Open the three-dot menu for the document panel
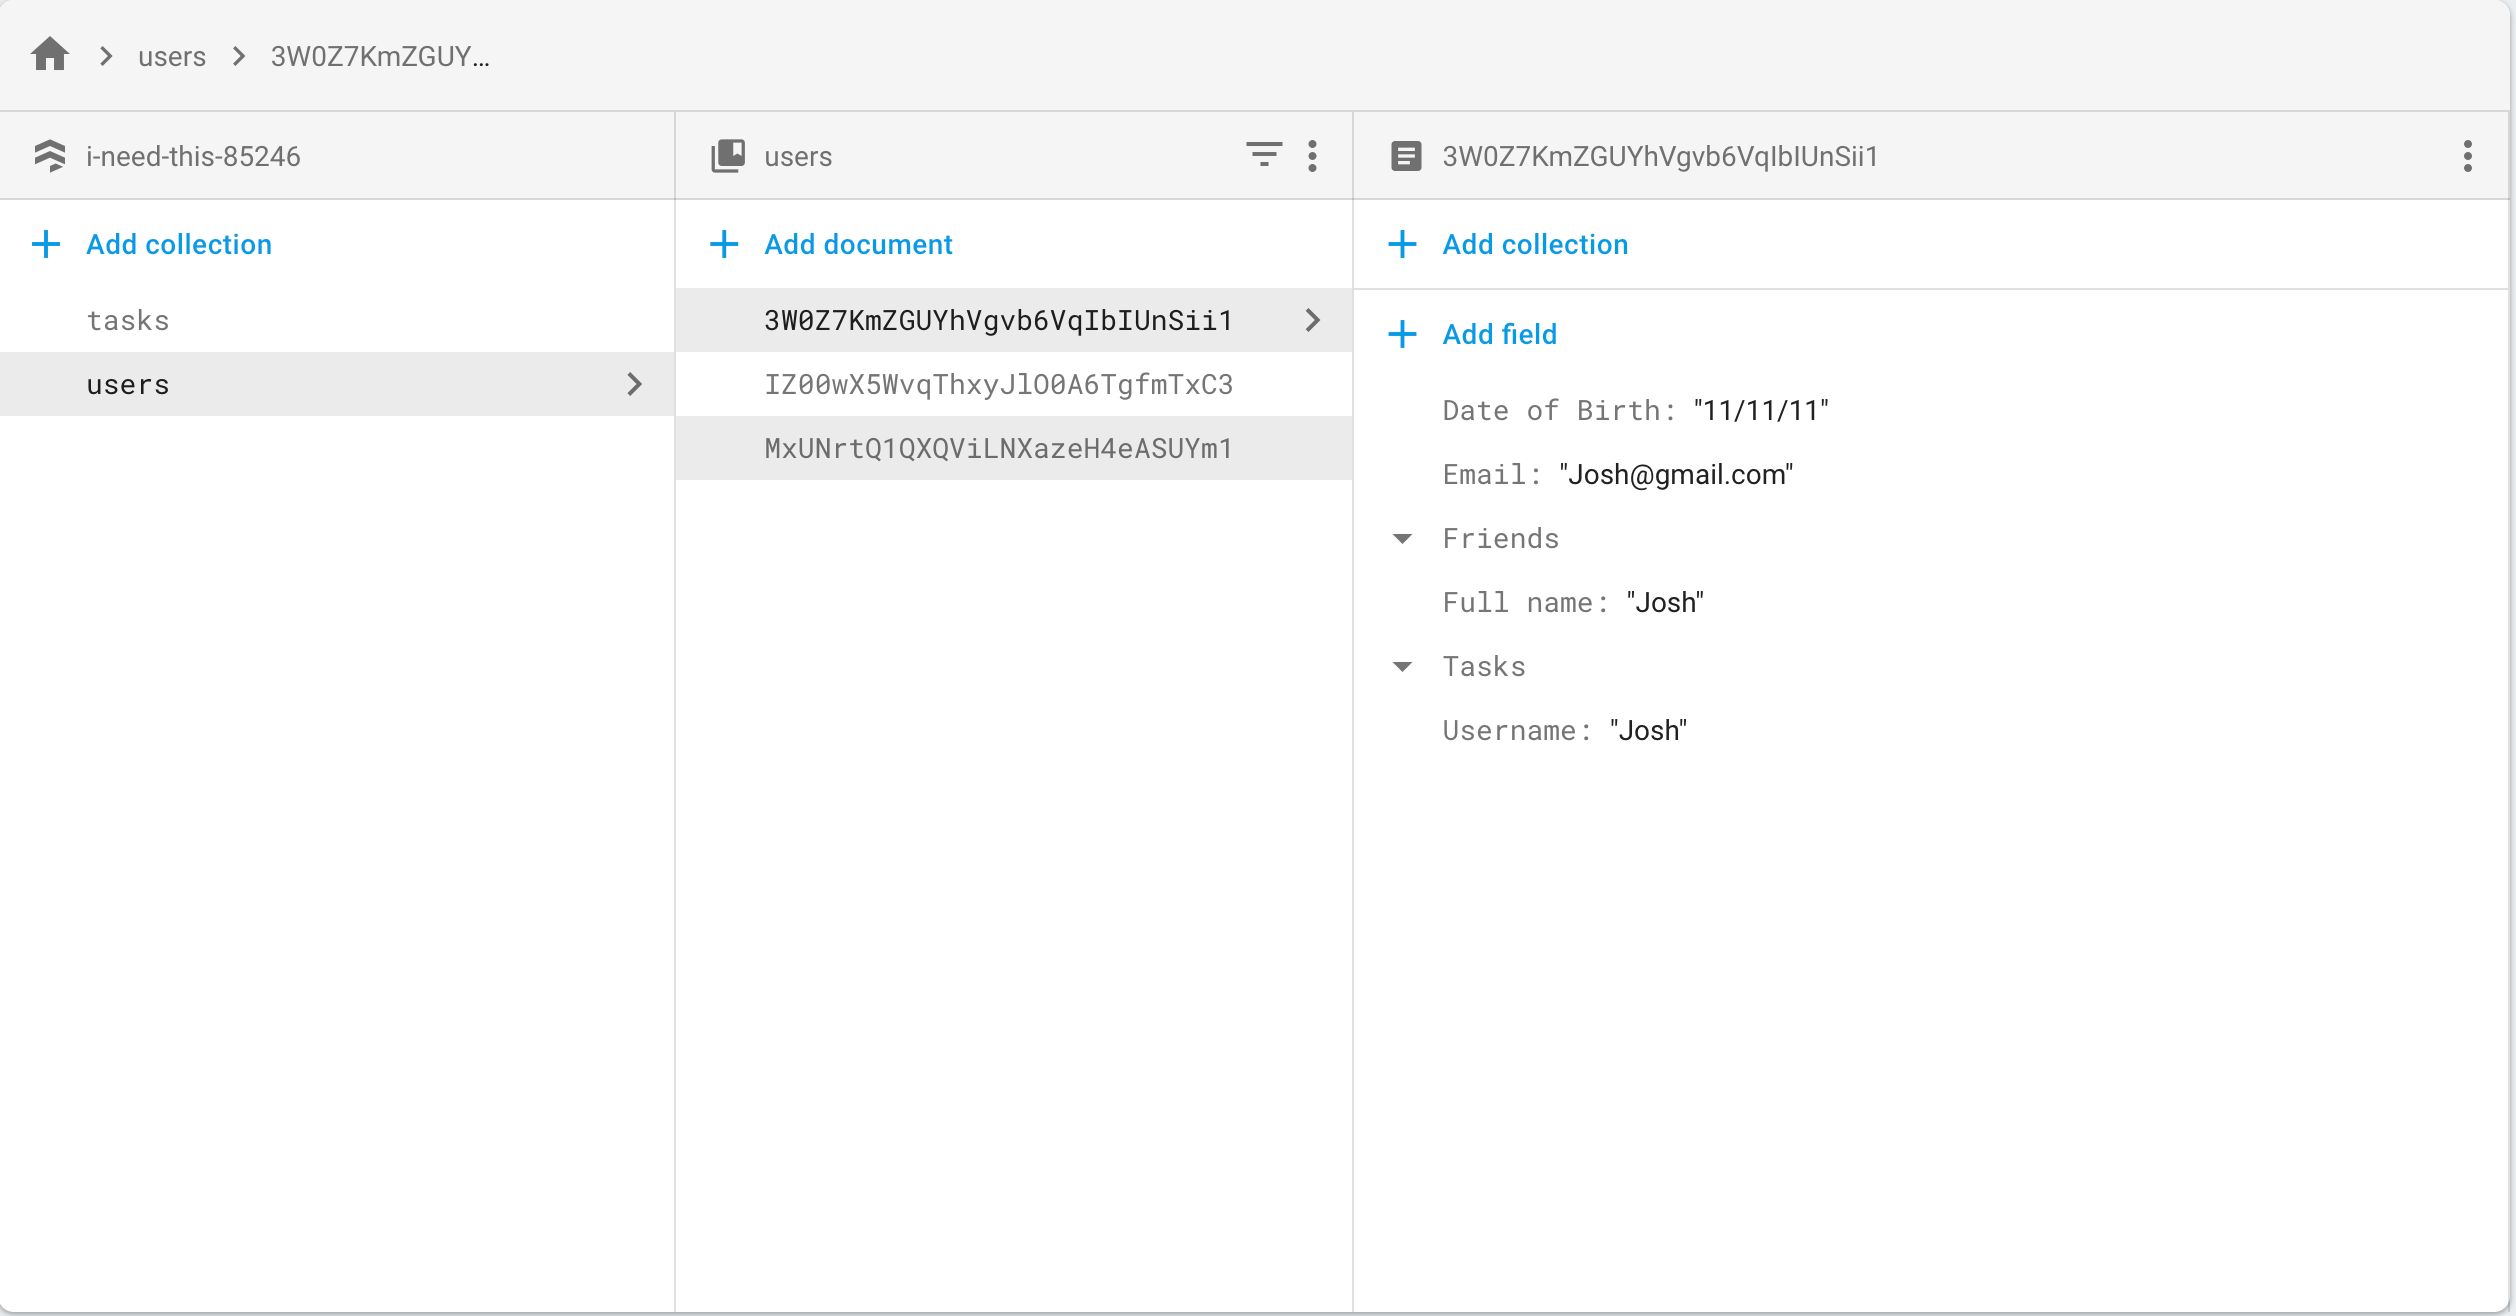 pos(2466,155)
